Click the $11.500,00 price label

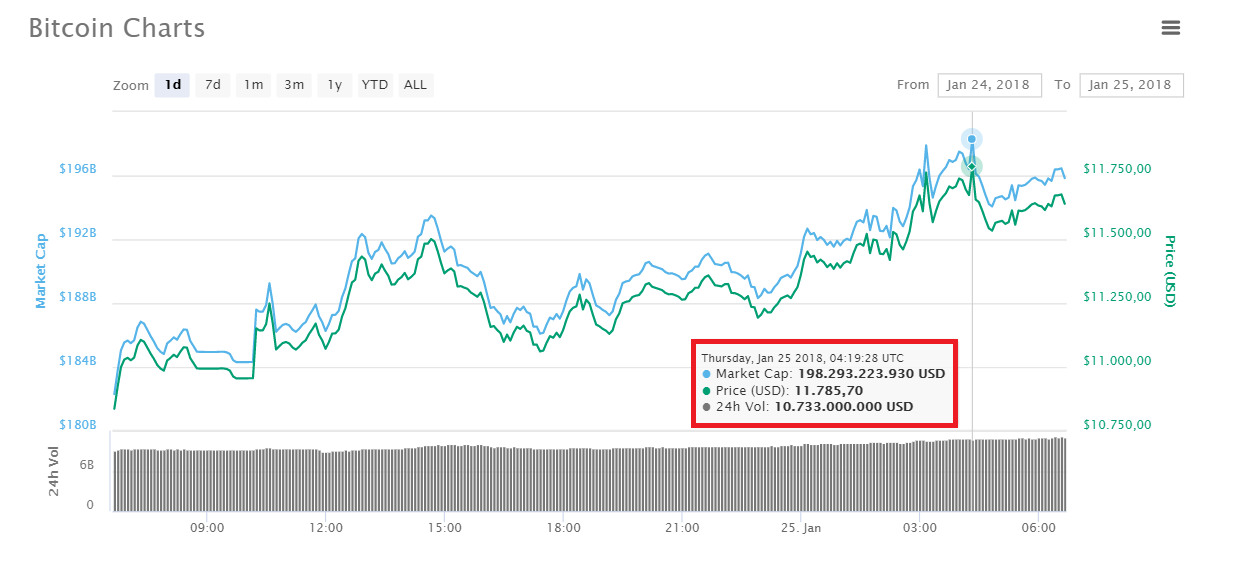coord(1117,233)
